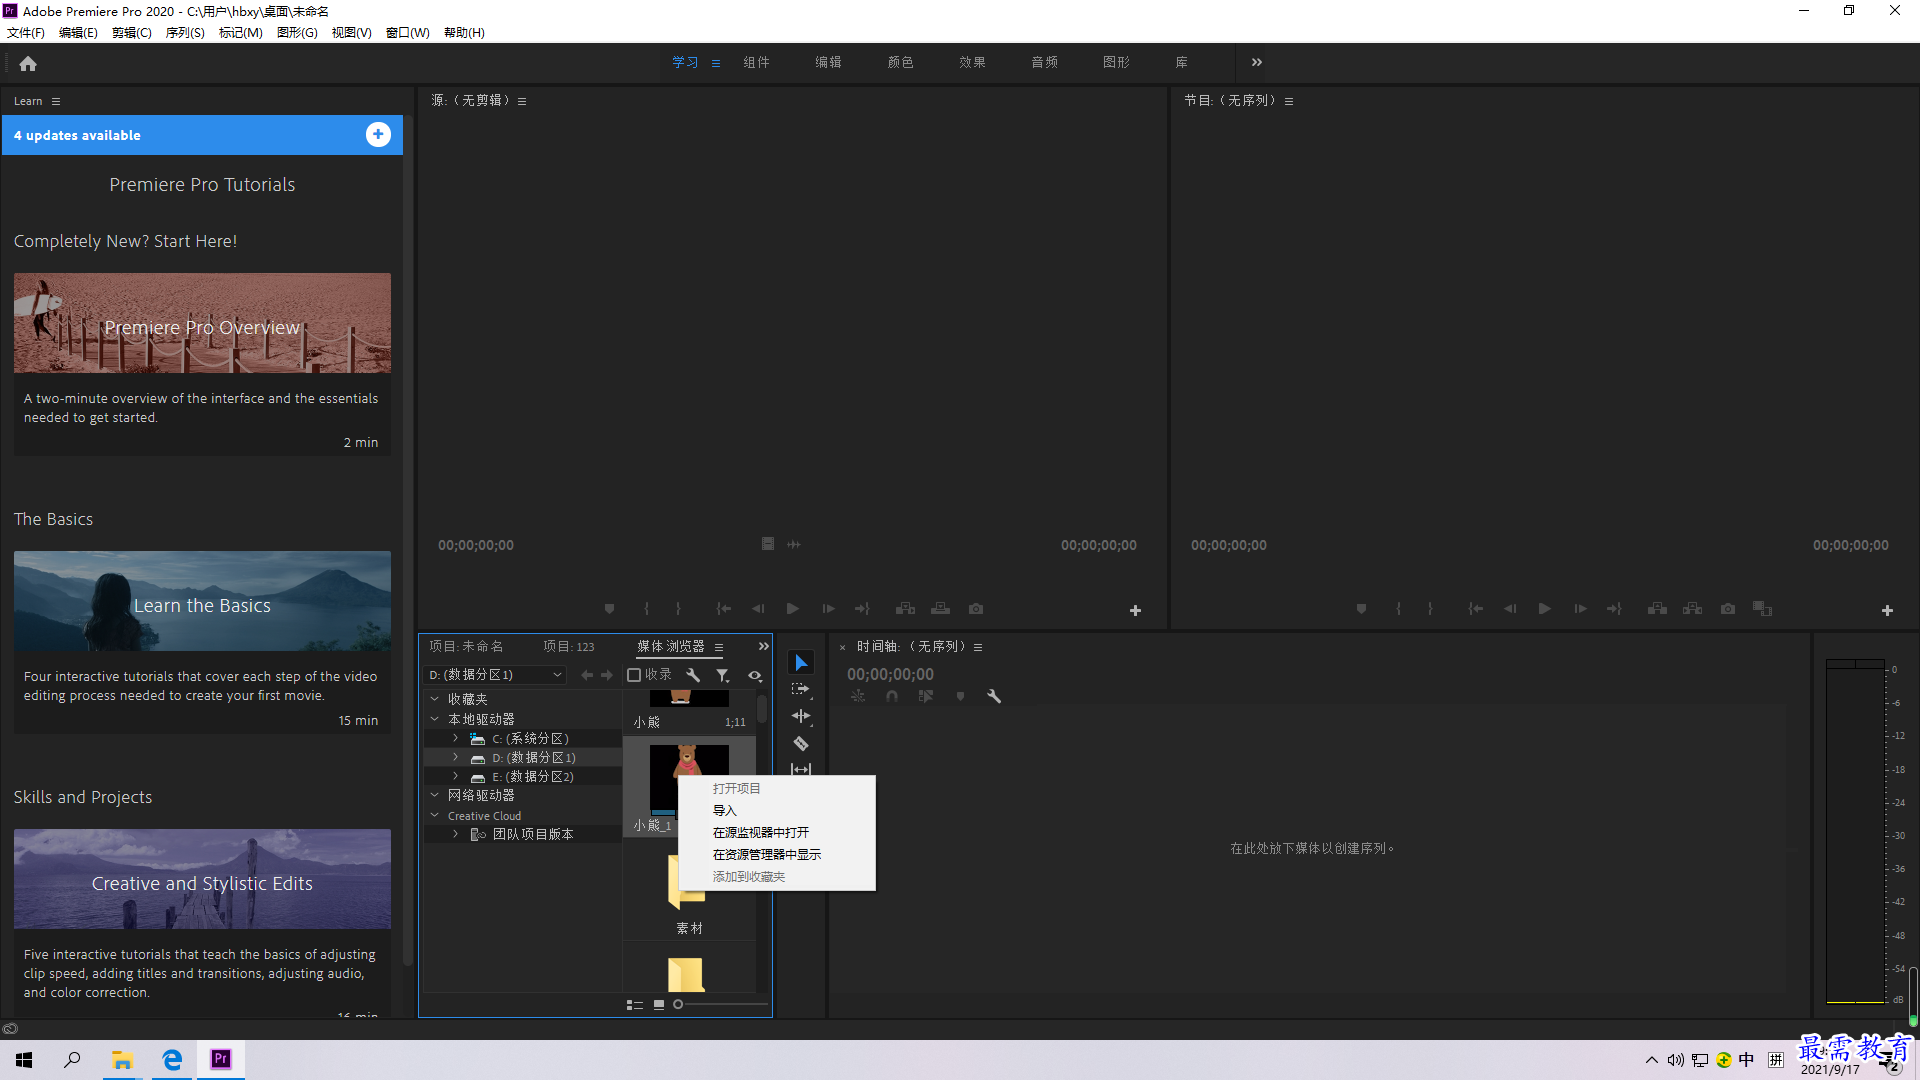Select the Selection arrow tool

click(x=801, y=663)
